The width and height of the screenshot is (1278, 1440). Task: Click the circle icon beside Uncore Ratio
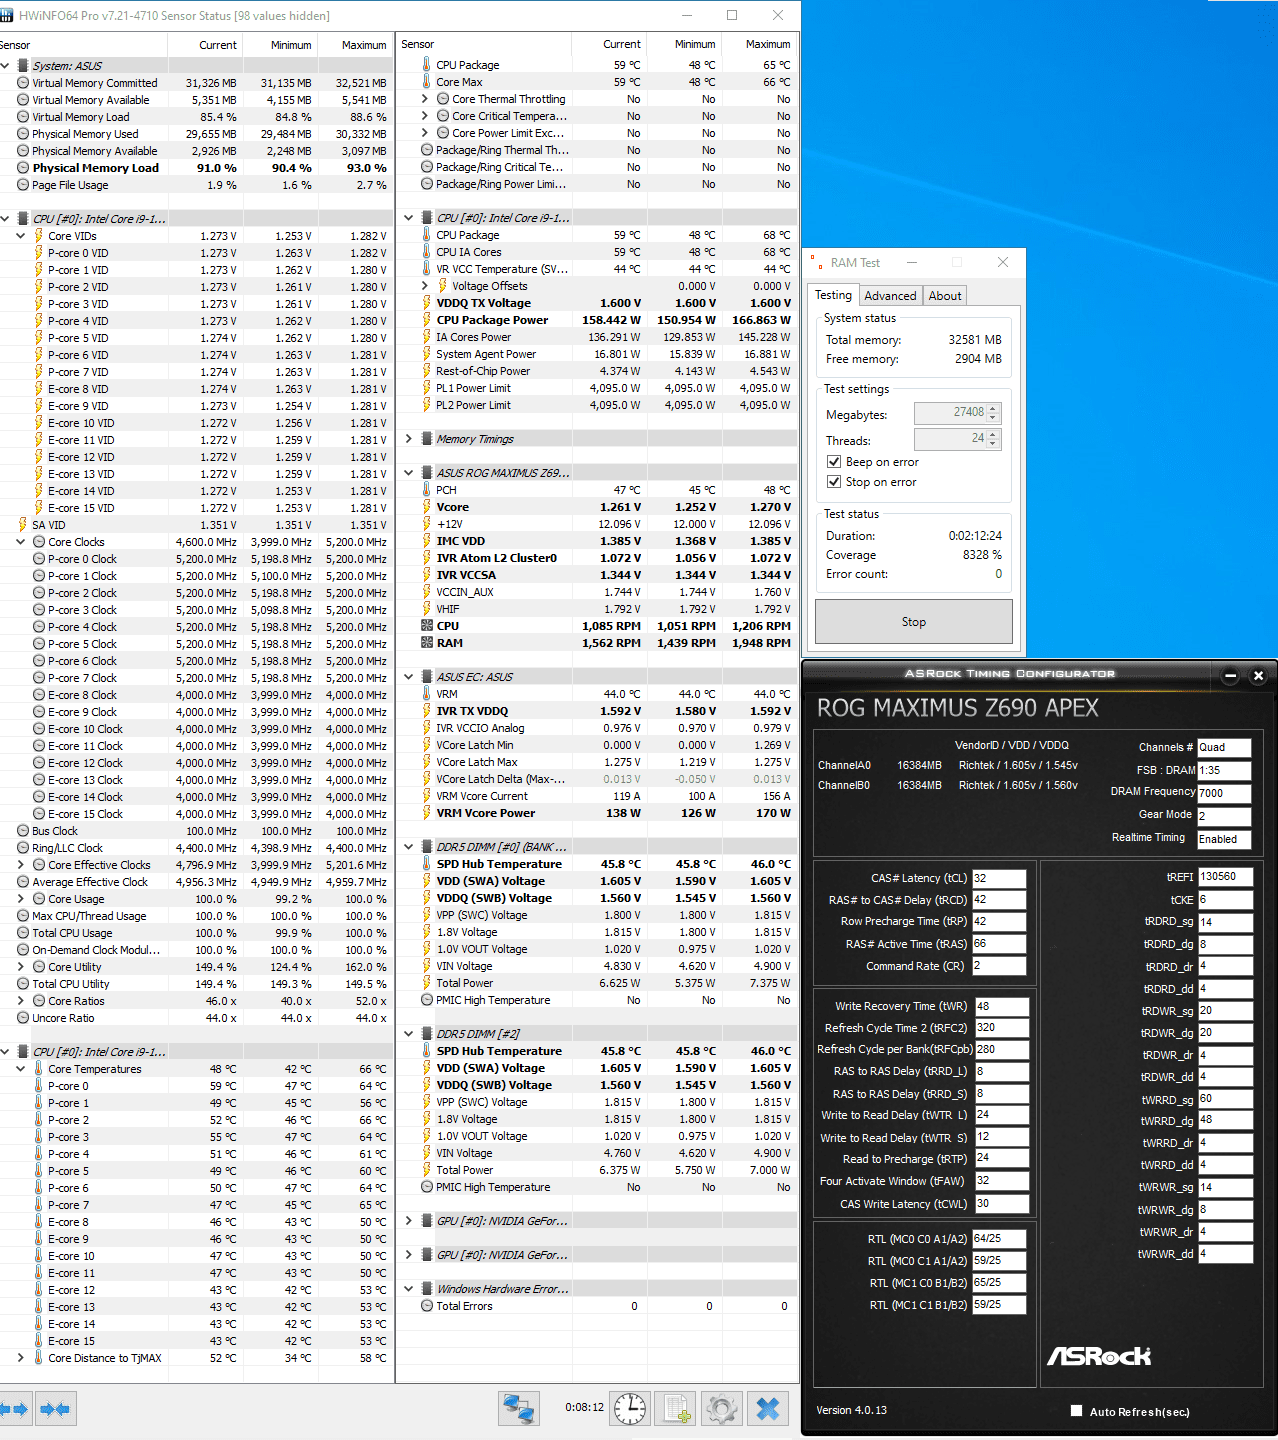(x=23, y=1018)
